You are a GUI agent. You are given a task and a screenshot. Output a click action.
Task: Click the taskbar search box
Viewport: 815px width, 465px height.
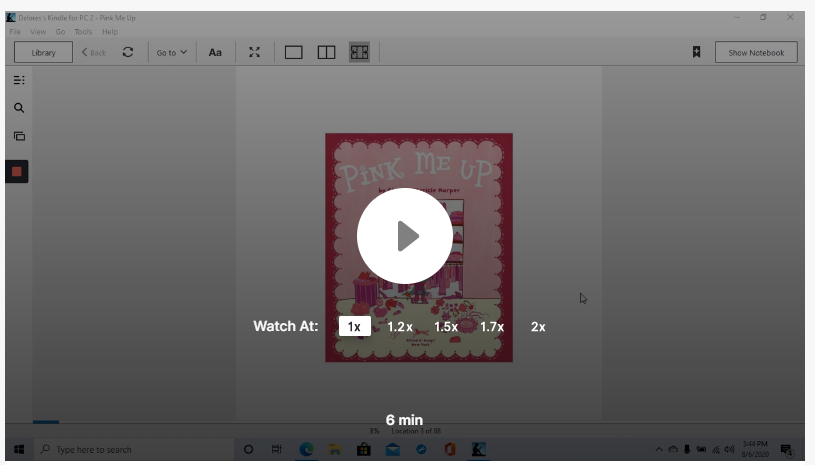coord(134,449)
